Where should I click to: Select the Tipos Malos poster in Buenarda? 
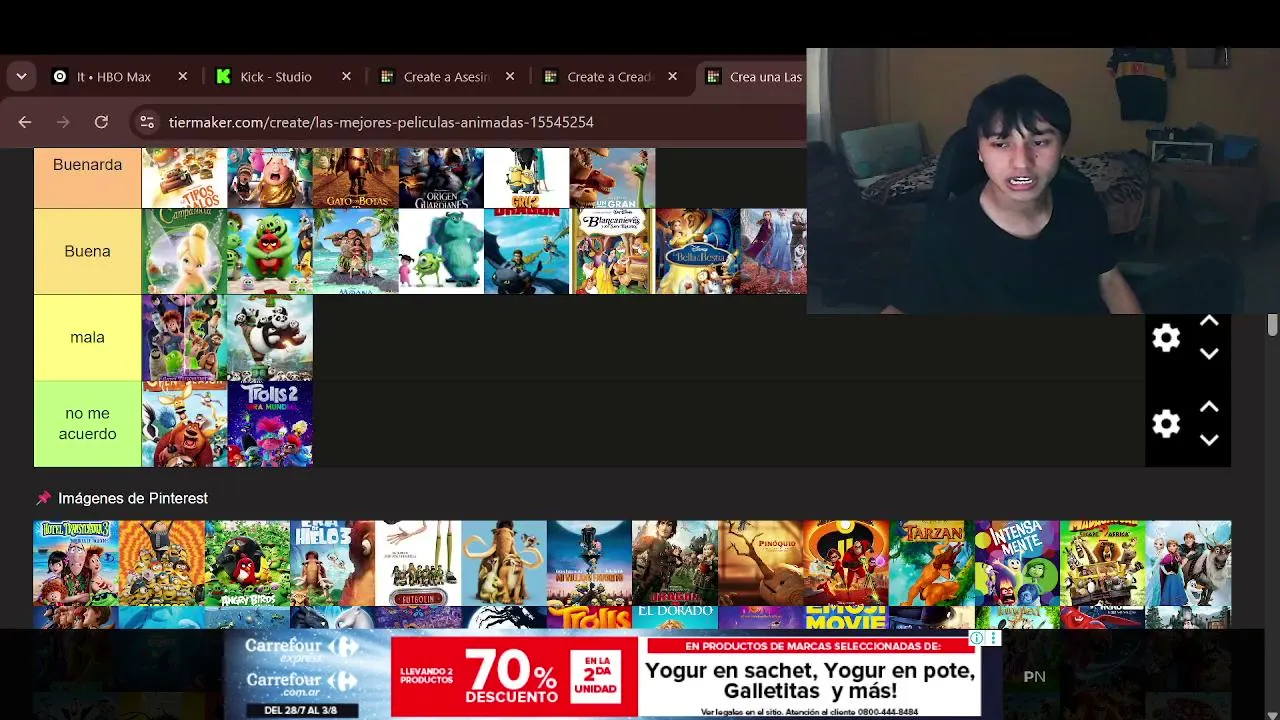tap(185, 178)
